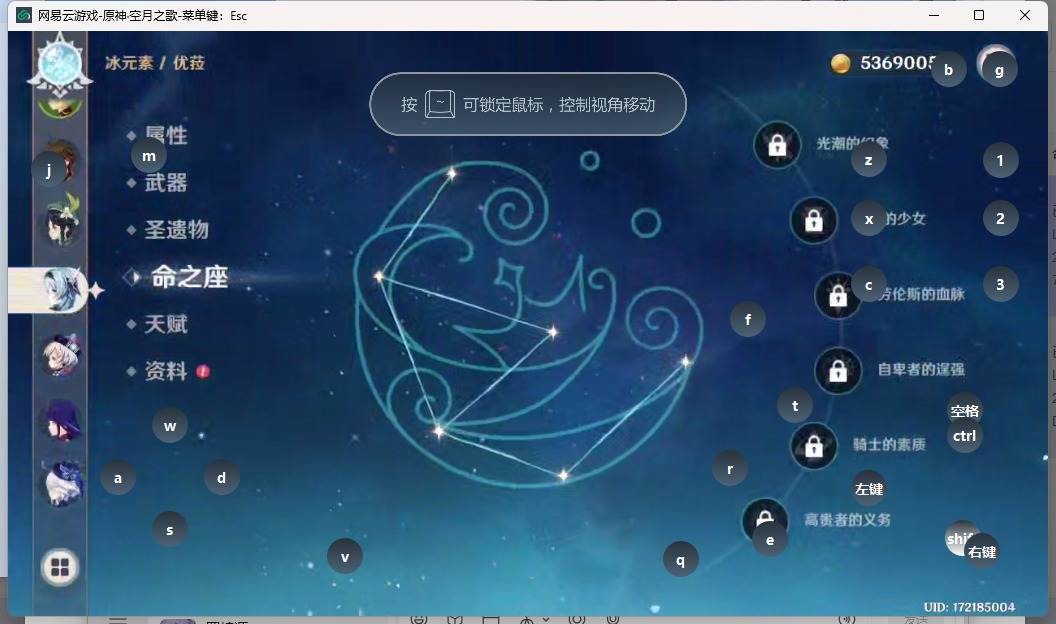
Task: Tap the virtual 's' key button
Action: (170, 530)
